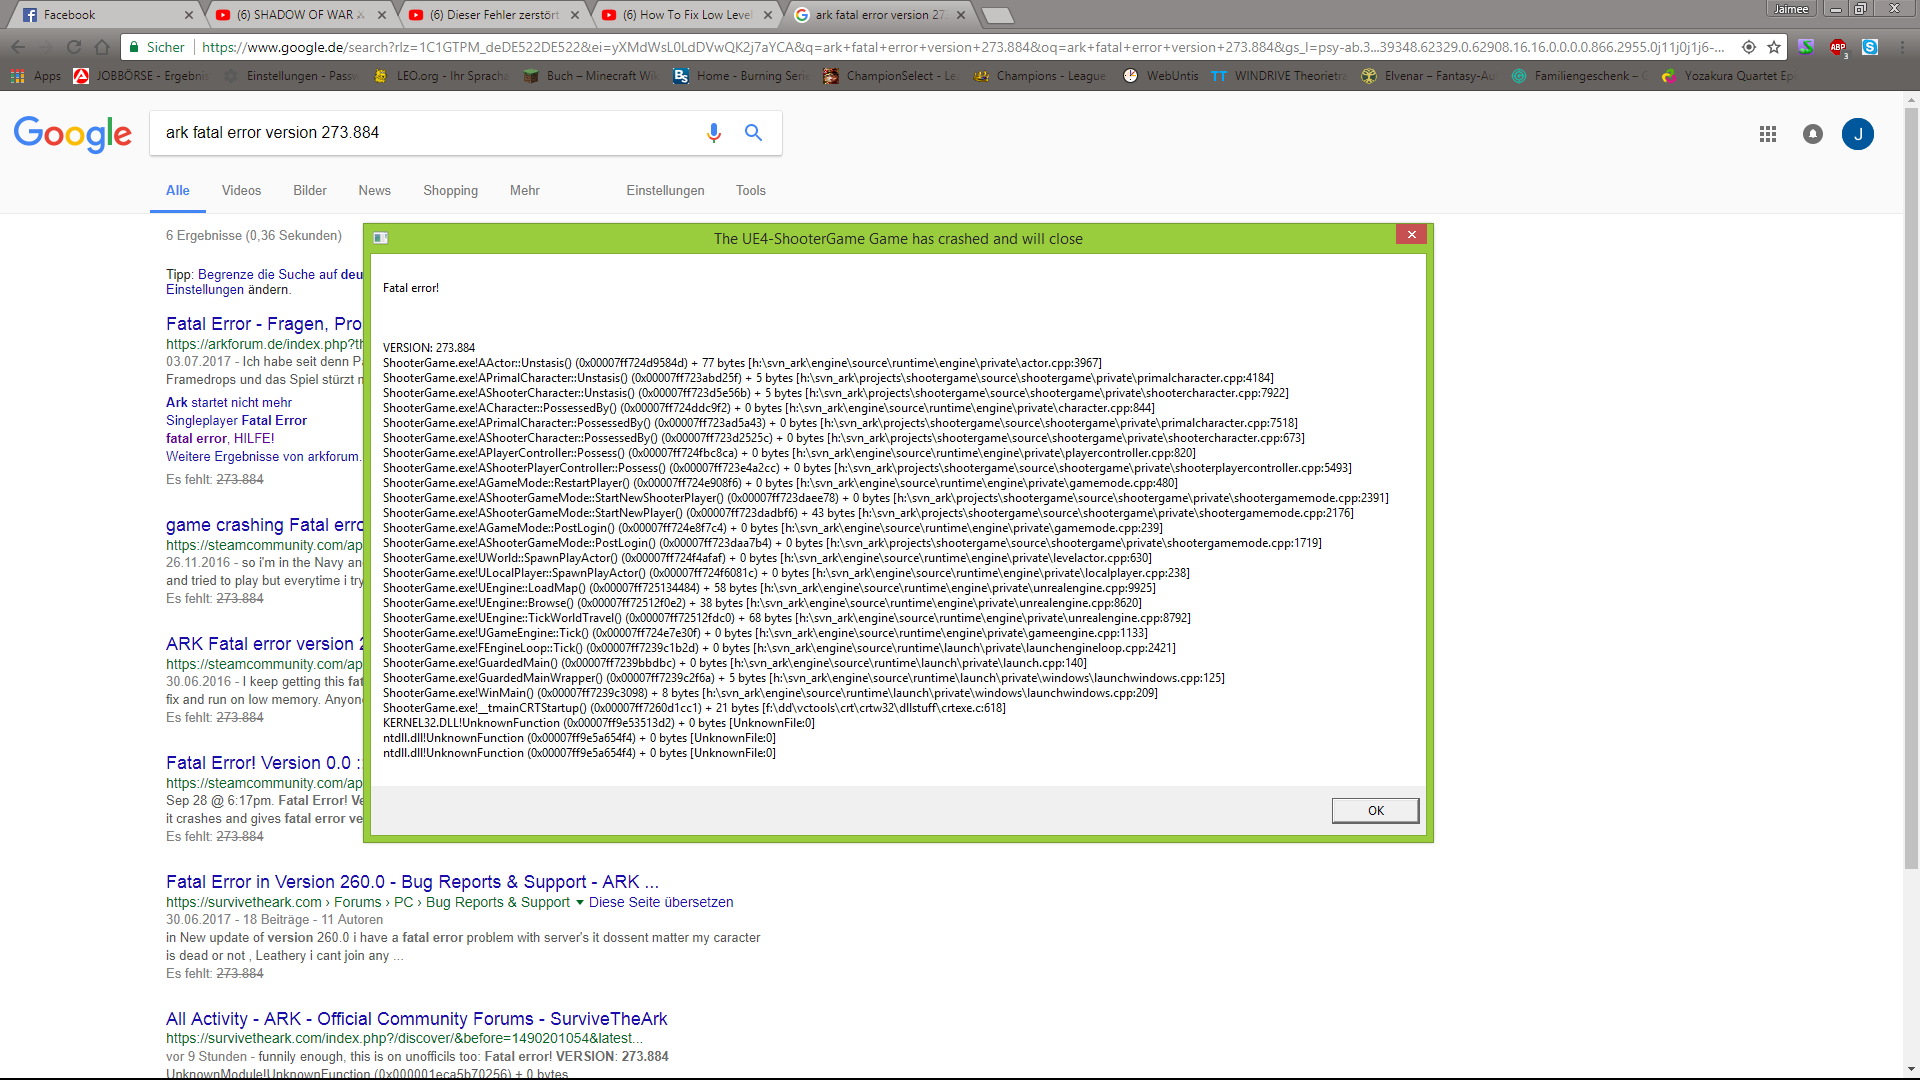Open Yozakura Quartet bookmark
The width and height of the screenshot is (1920, 1080).
1727,76
